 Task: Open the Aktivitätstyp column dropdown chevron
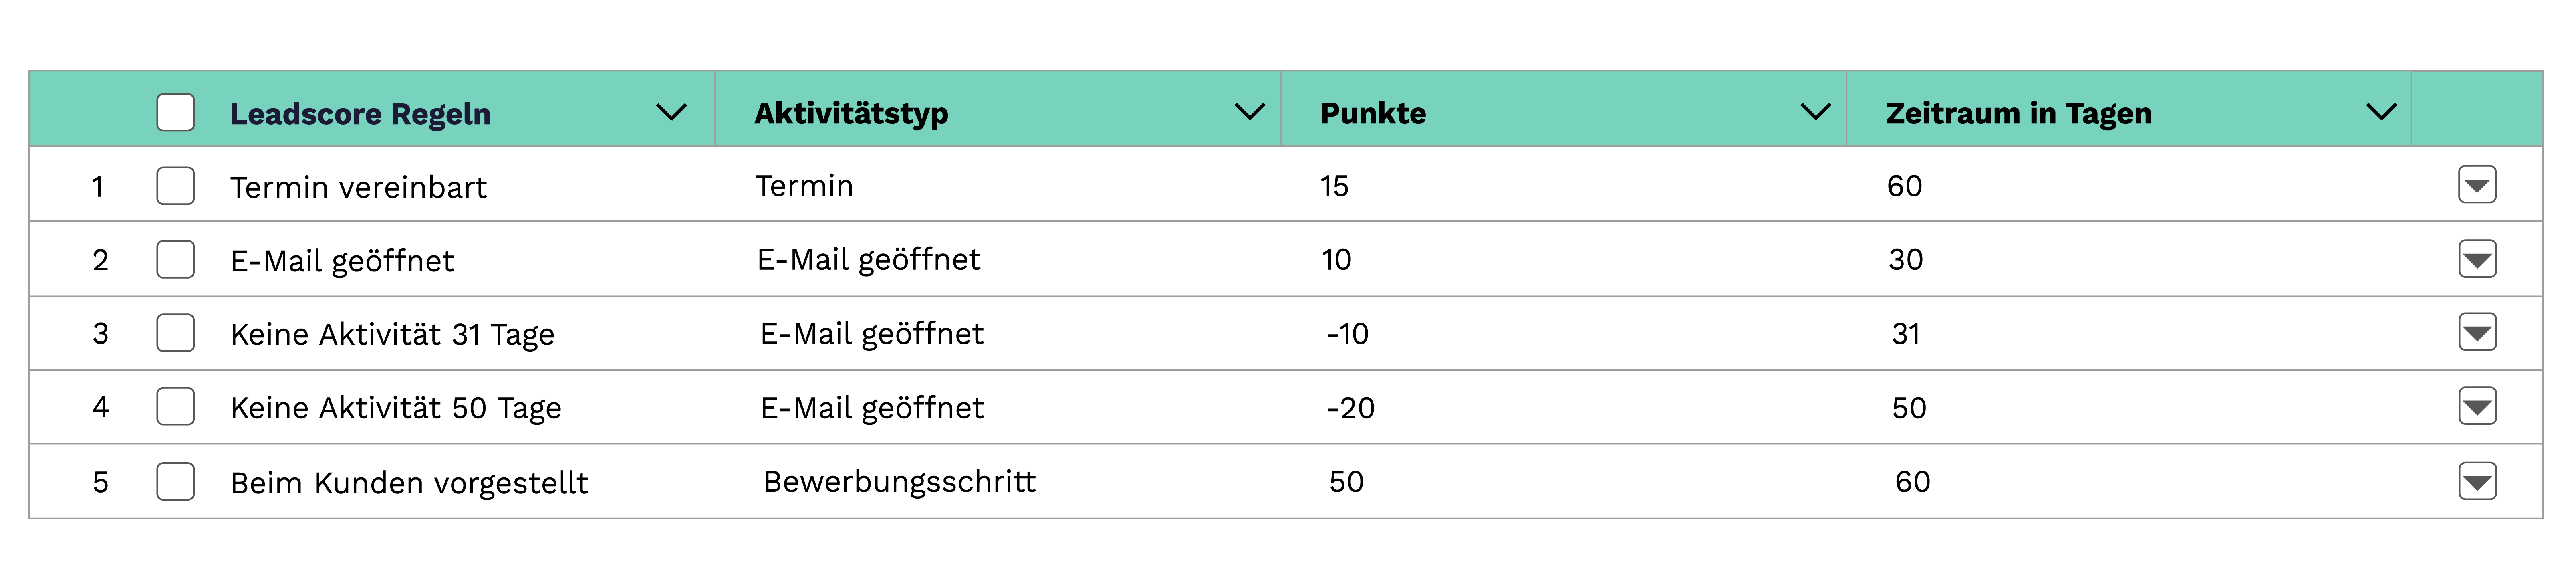click(1249, 112)
